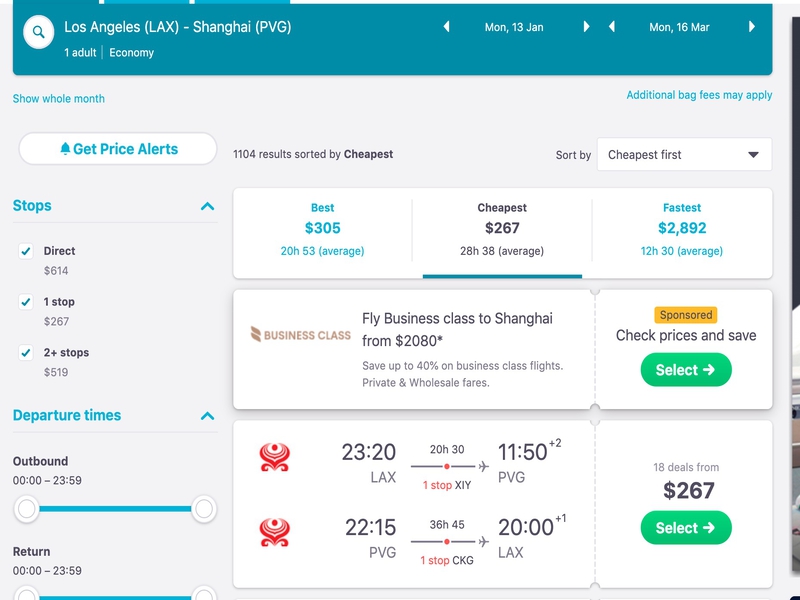This screenshot has height=600, width=800.
Task: Click the Business Class sponsor logo
Action: (x=301, y=335)
